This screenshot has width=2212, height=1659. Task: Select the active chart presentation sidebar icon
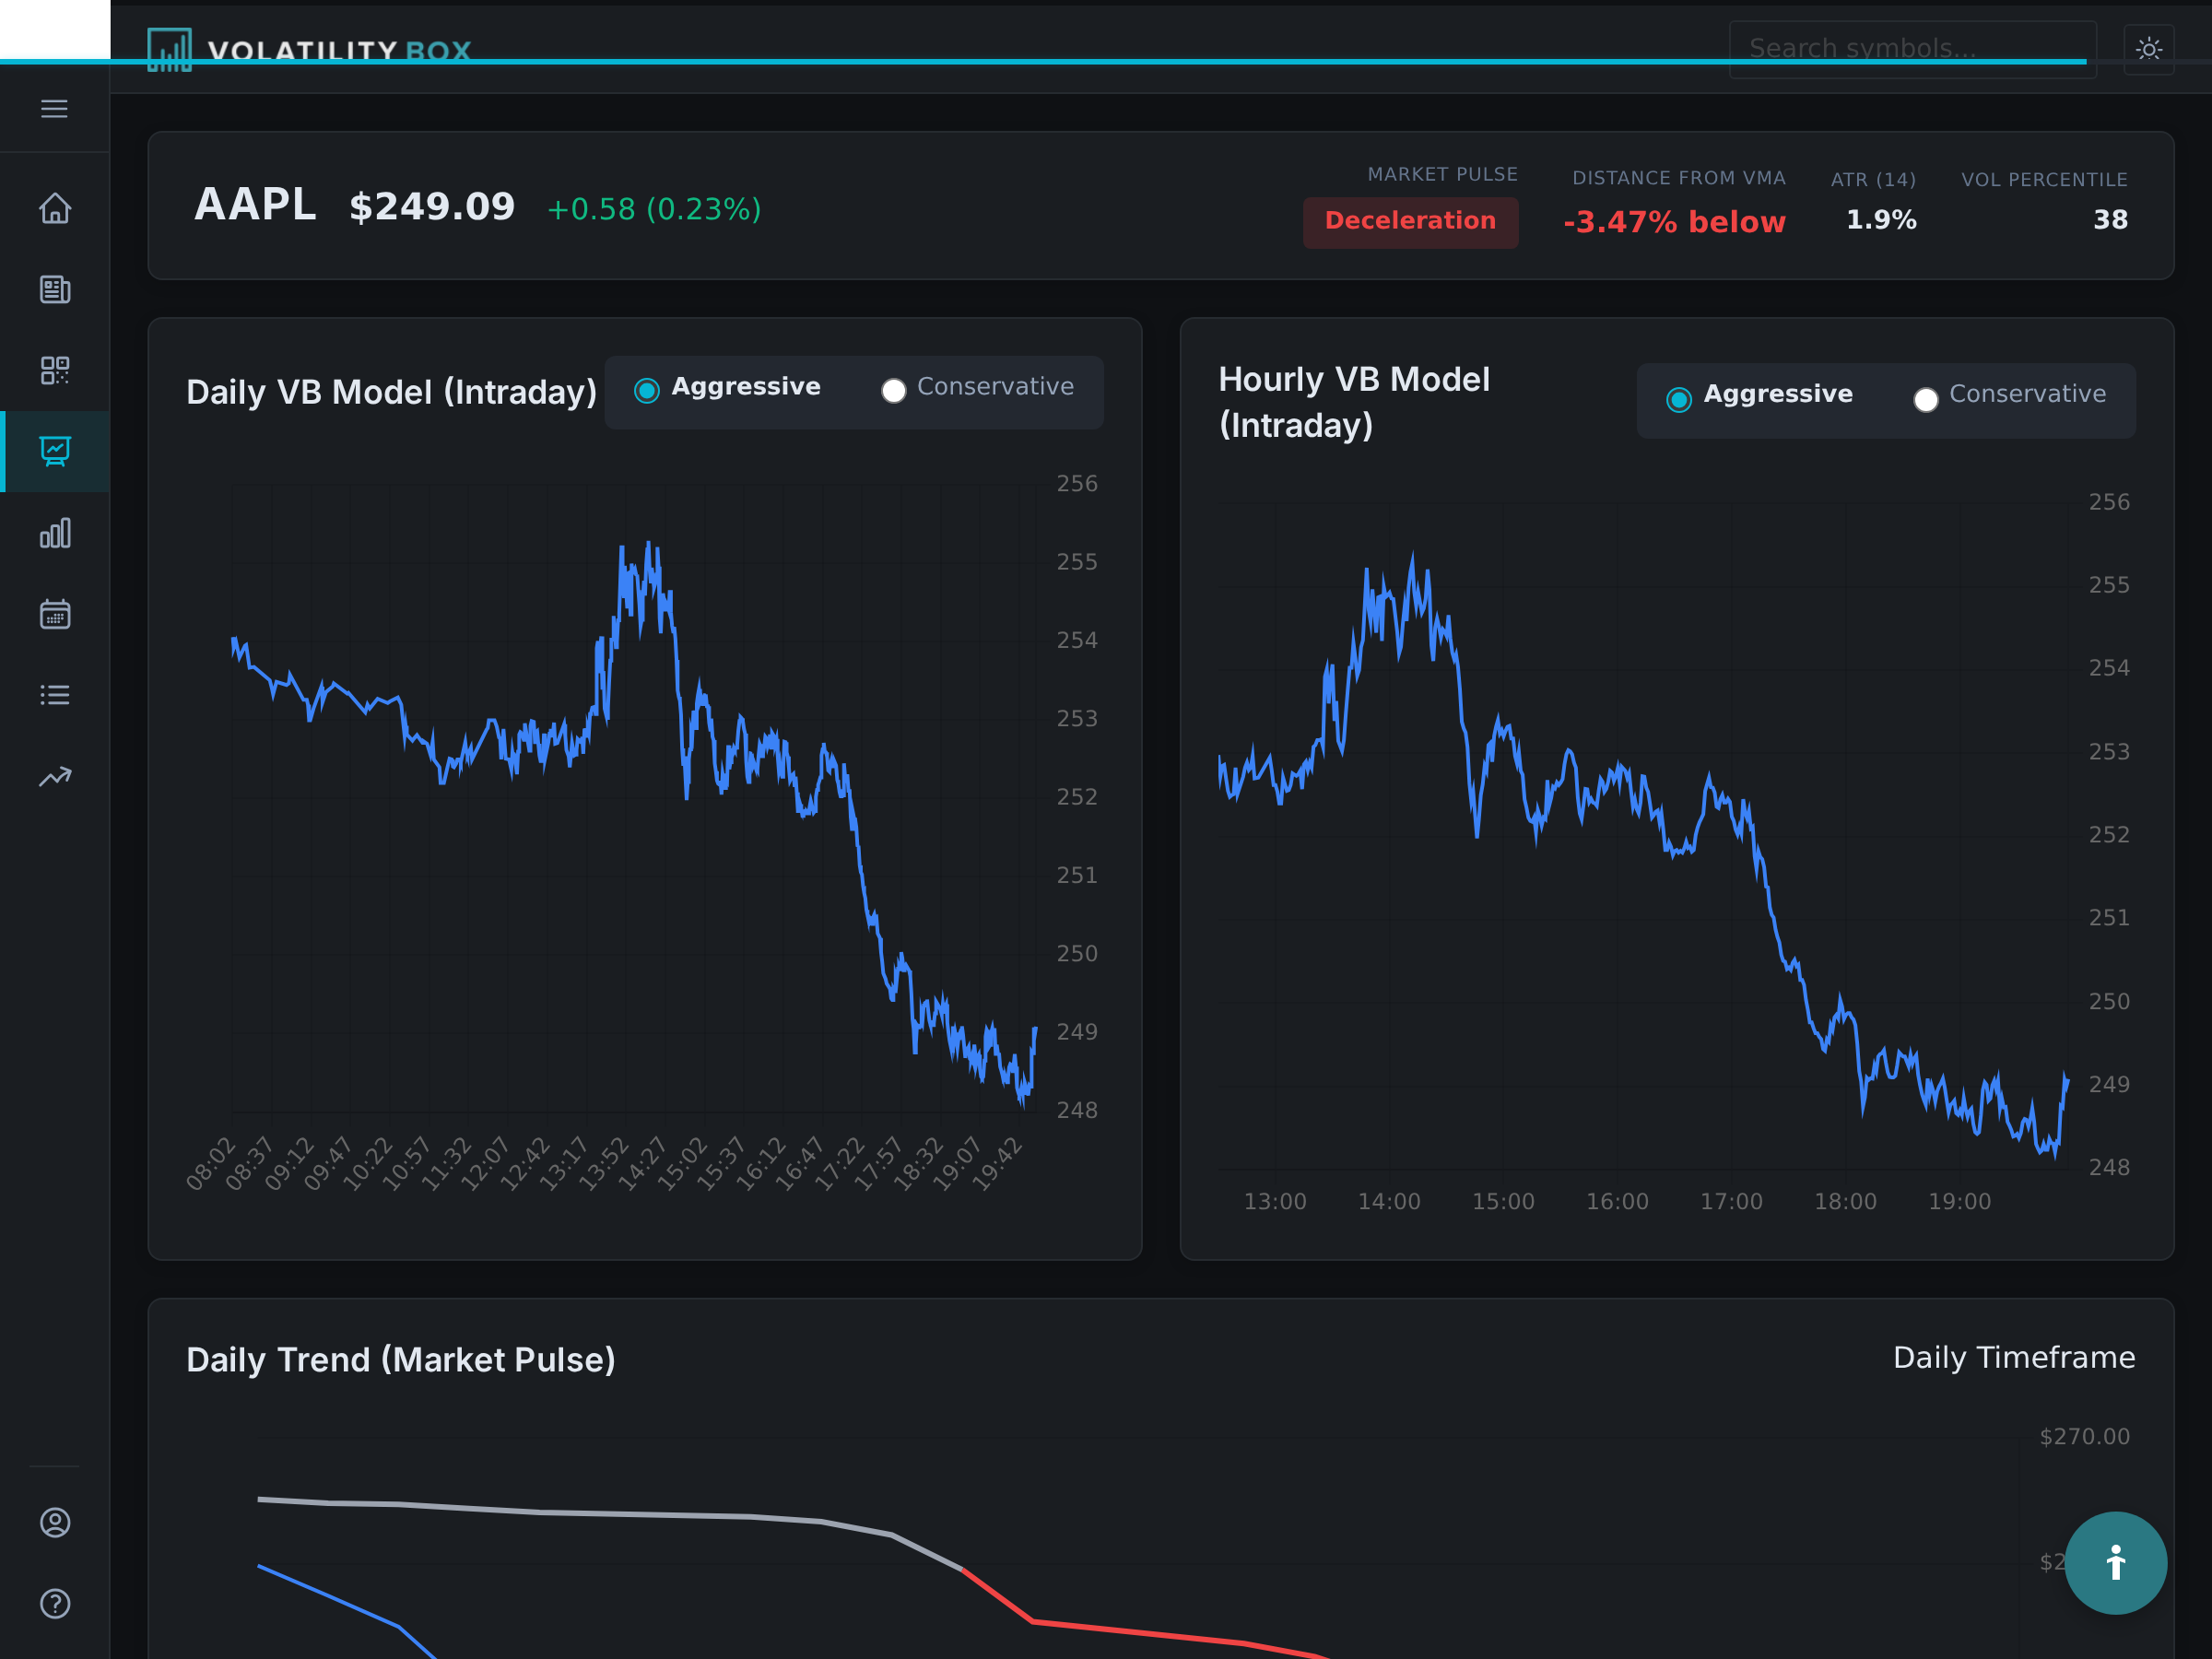[55, 451]
